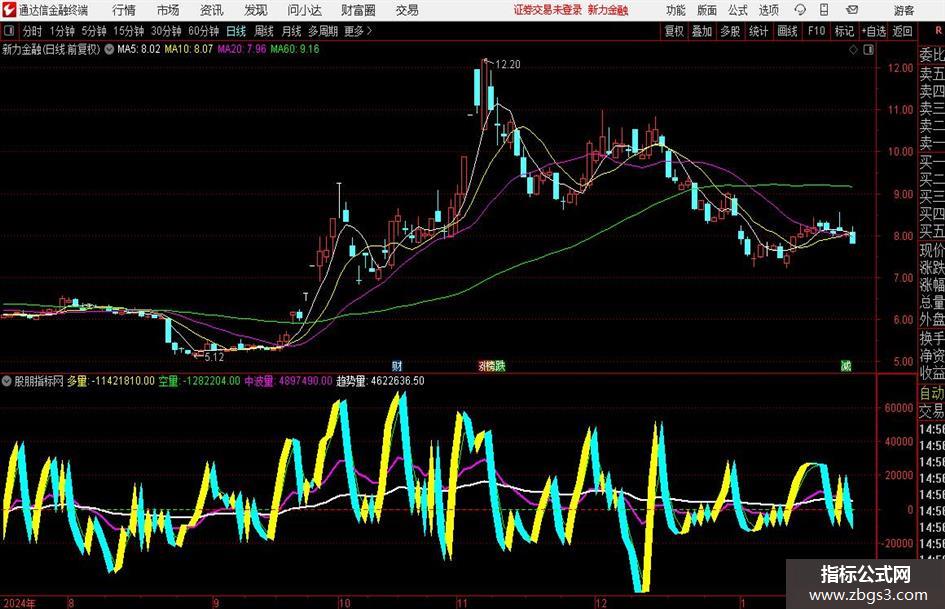This screenshot has width=945, height=609.
Task: Open the mail envelope icon
Action: (x=852, y=10)
